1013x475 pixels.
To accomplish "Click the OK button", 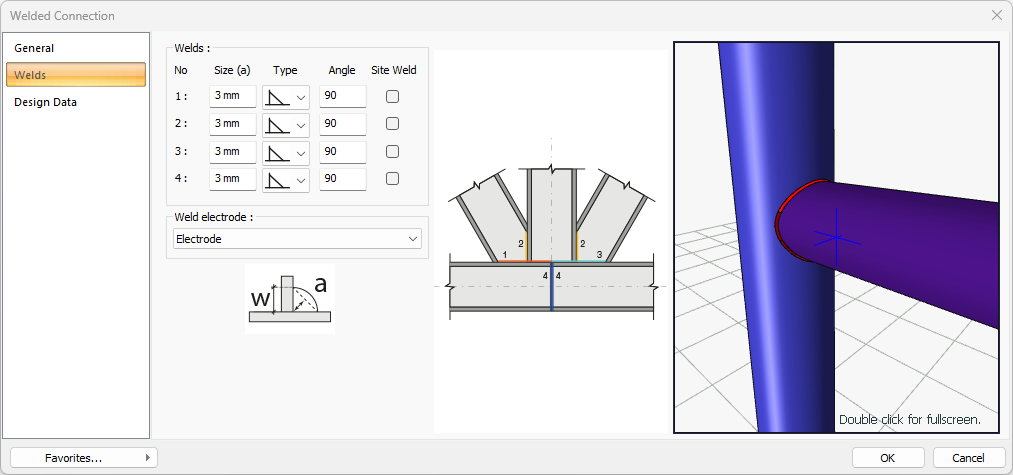I will [888, 458].
